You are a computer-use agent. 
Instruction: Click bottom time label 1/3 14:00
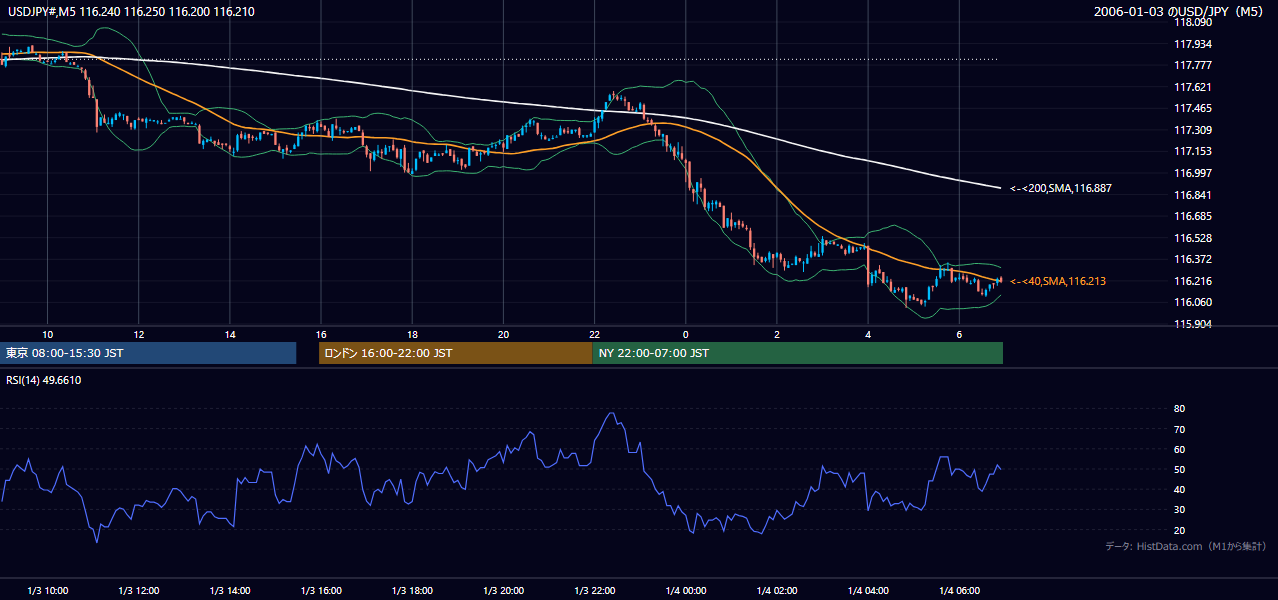[x=230, y=591]
